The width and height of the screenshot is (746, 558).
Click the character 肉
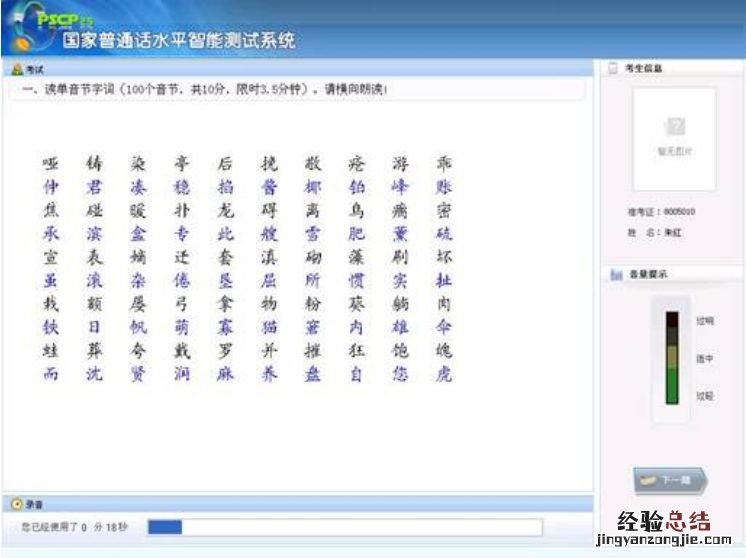point(444,303)
